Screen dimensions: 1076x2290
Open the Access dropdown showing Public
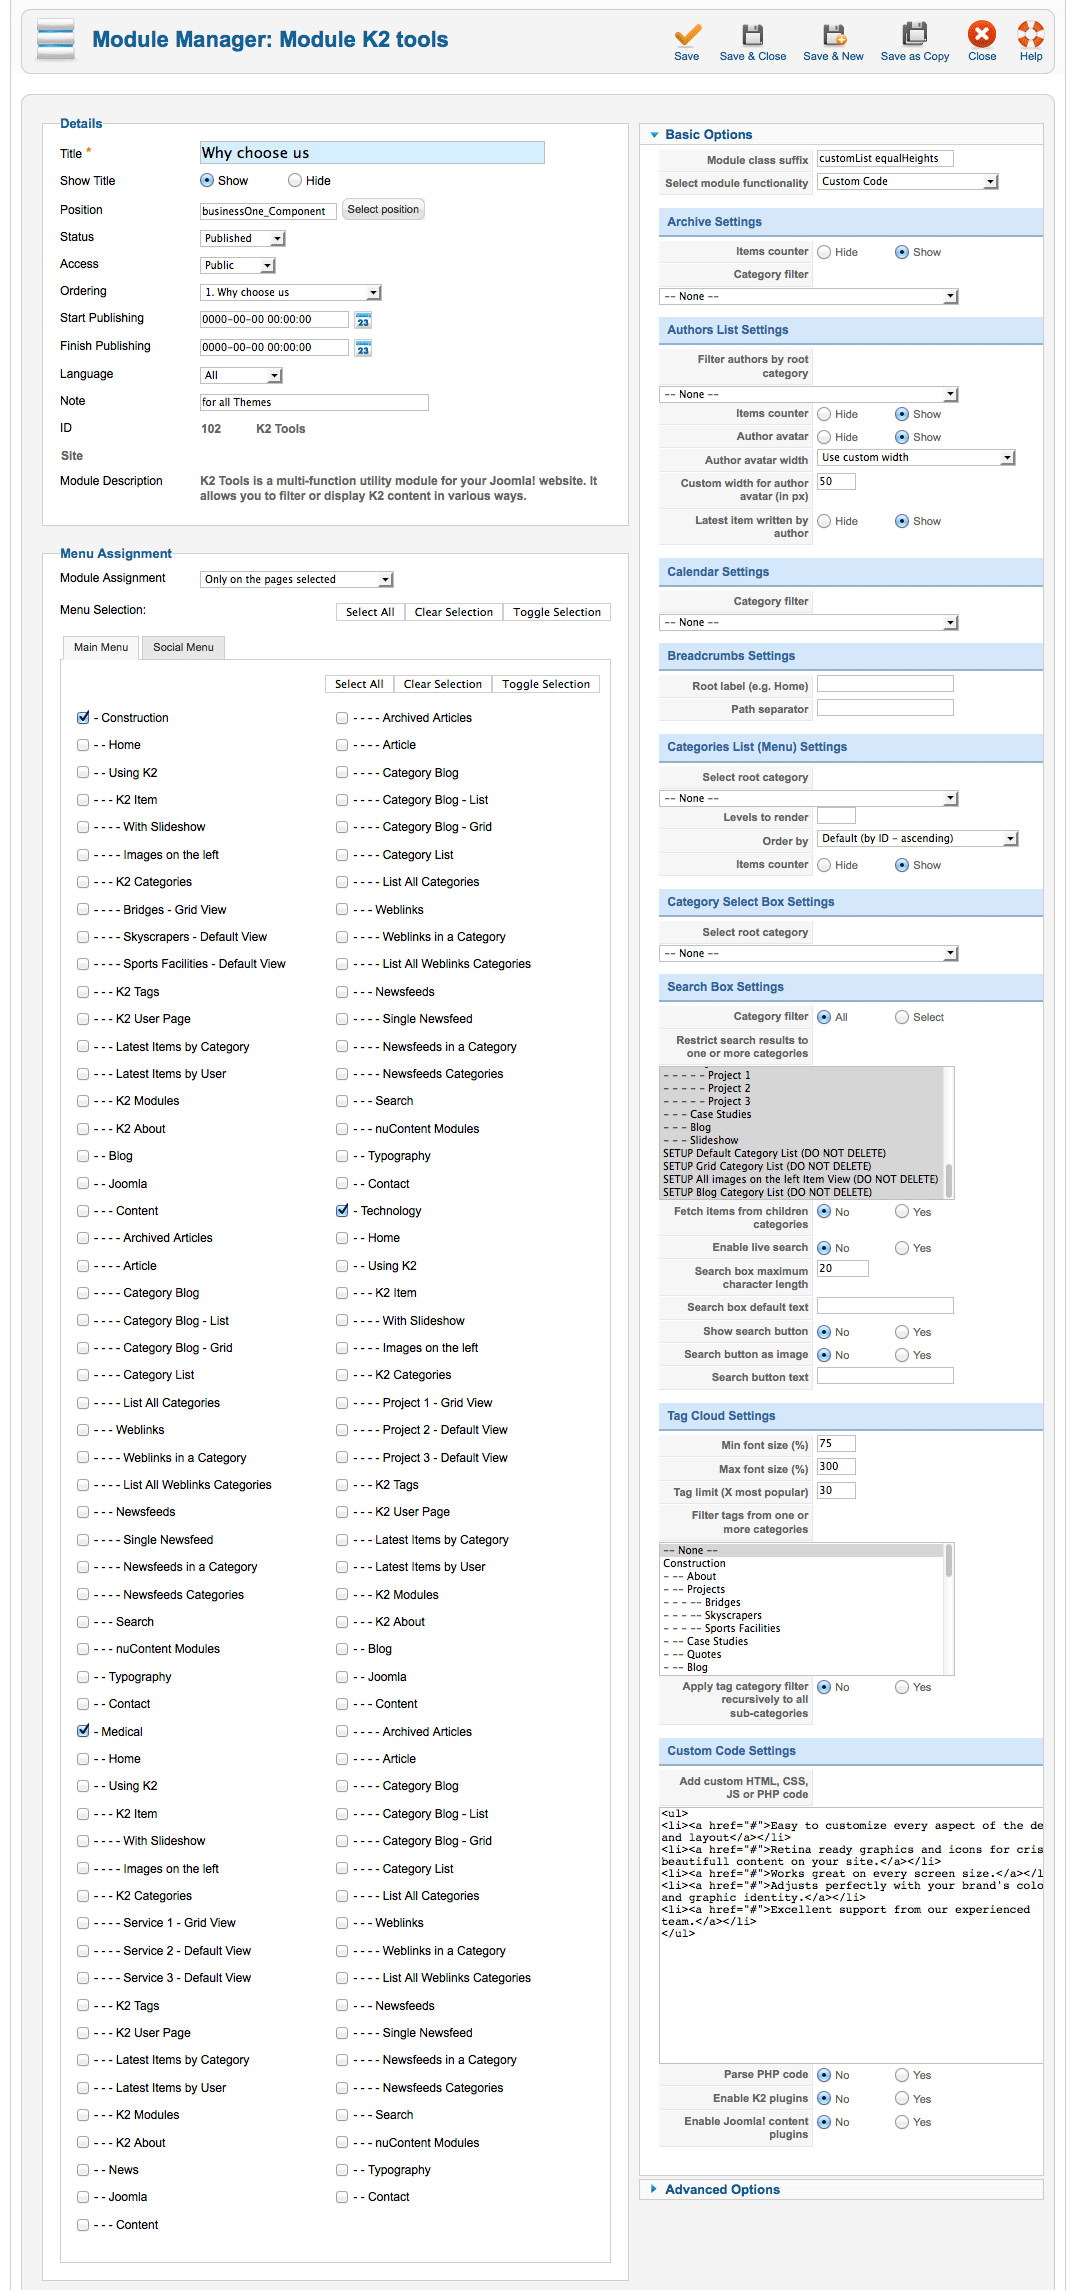pyautogui.click(x=238, y=265)
